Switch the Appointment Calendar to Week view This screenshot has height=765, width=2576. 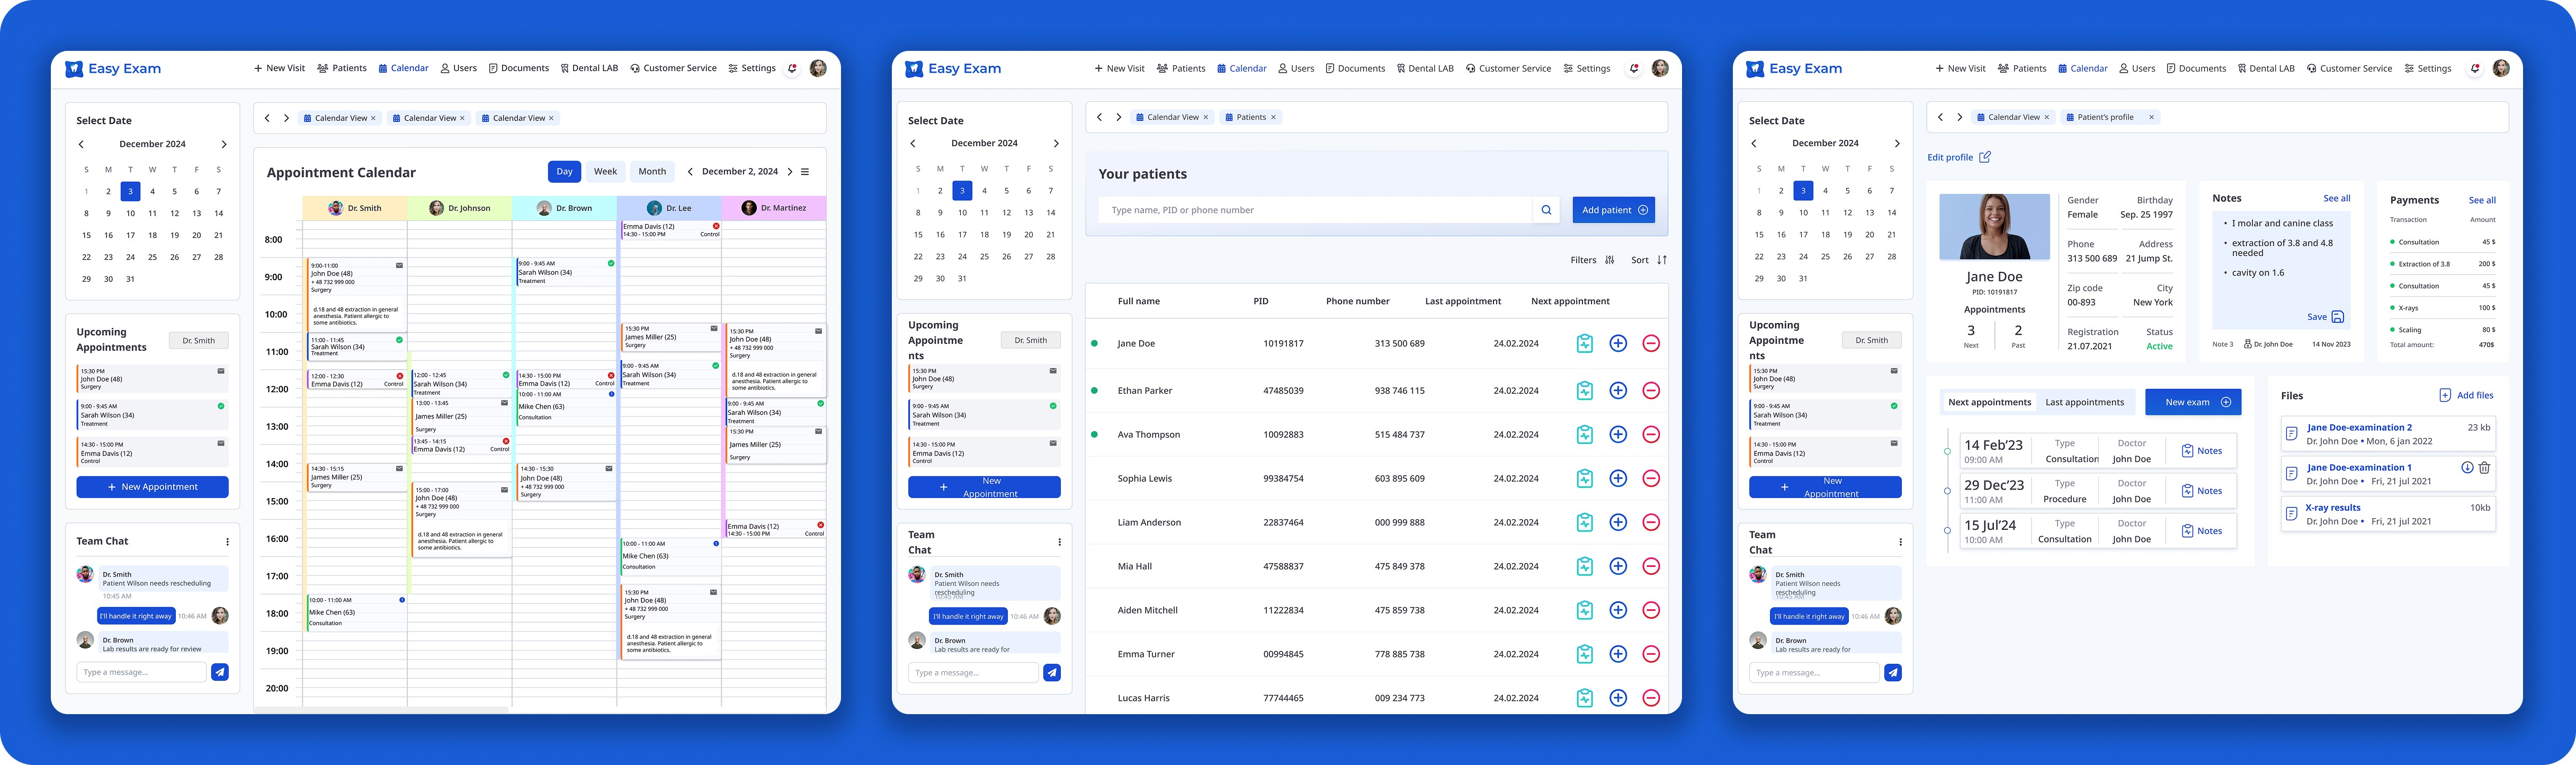605,172
